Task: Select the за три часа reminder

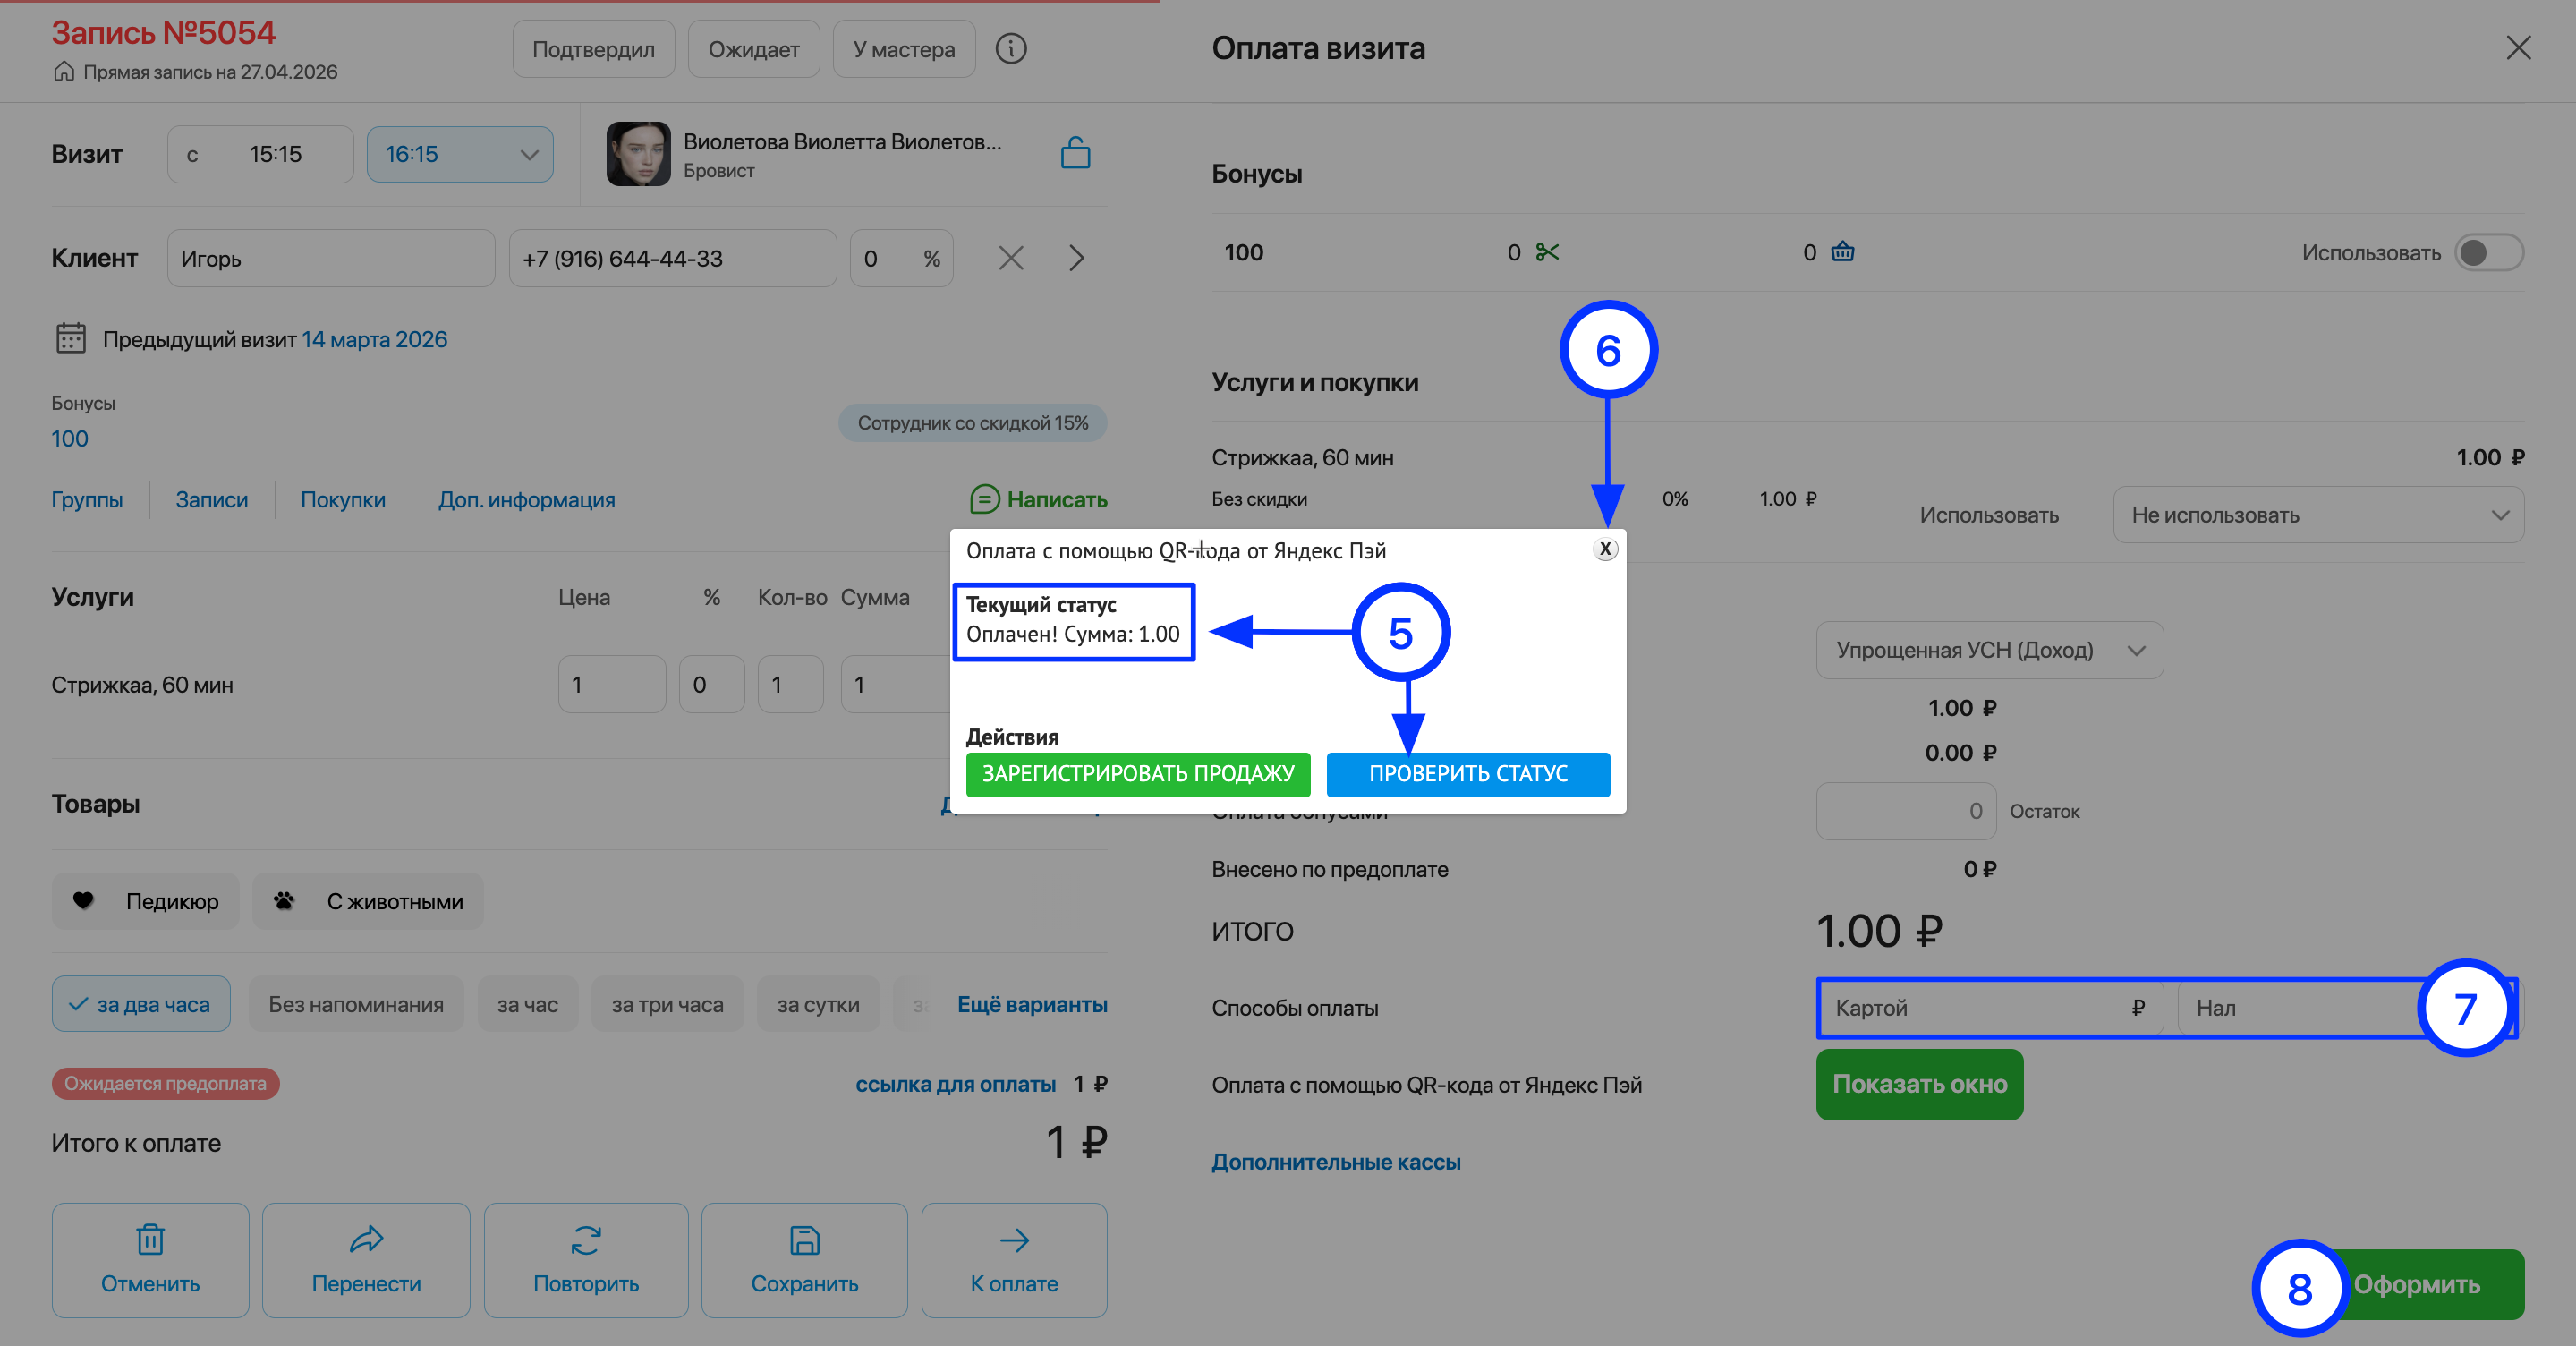Action: coord(668,1004)
